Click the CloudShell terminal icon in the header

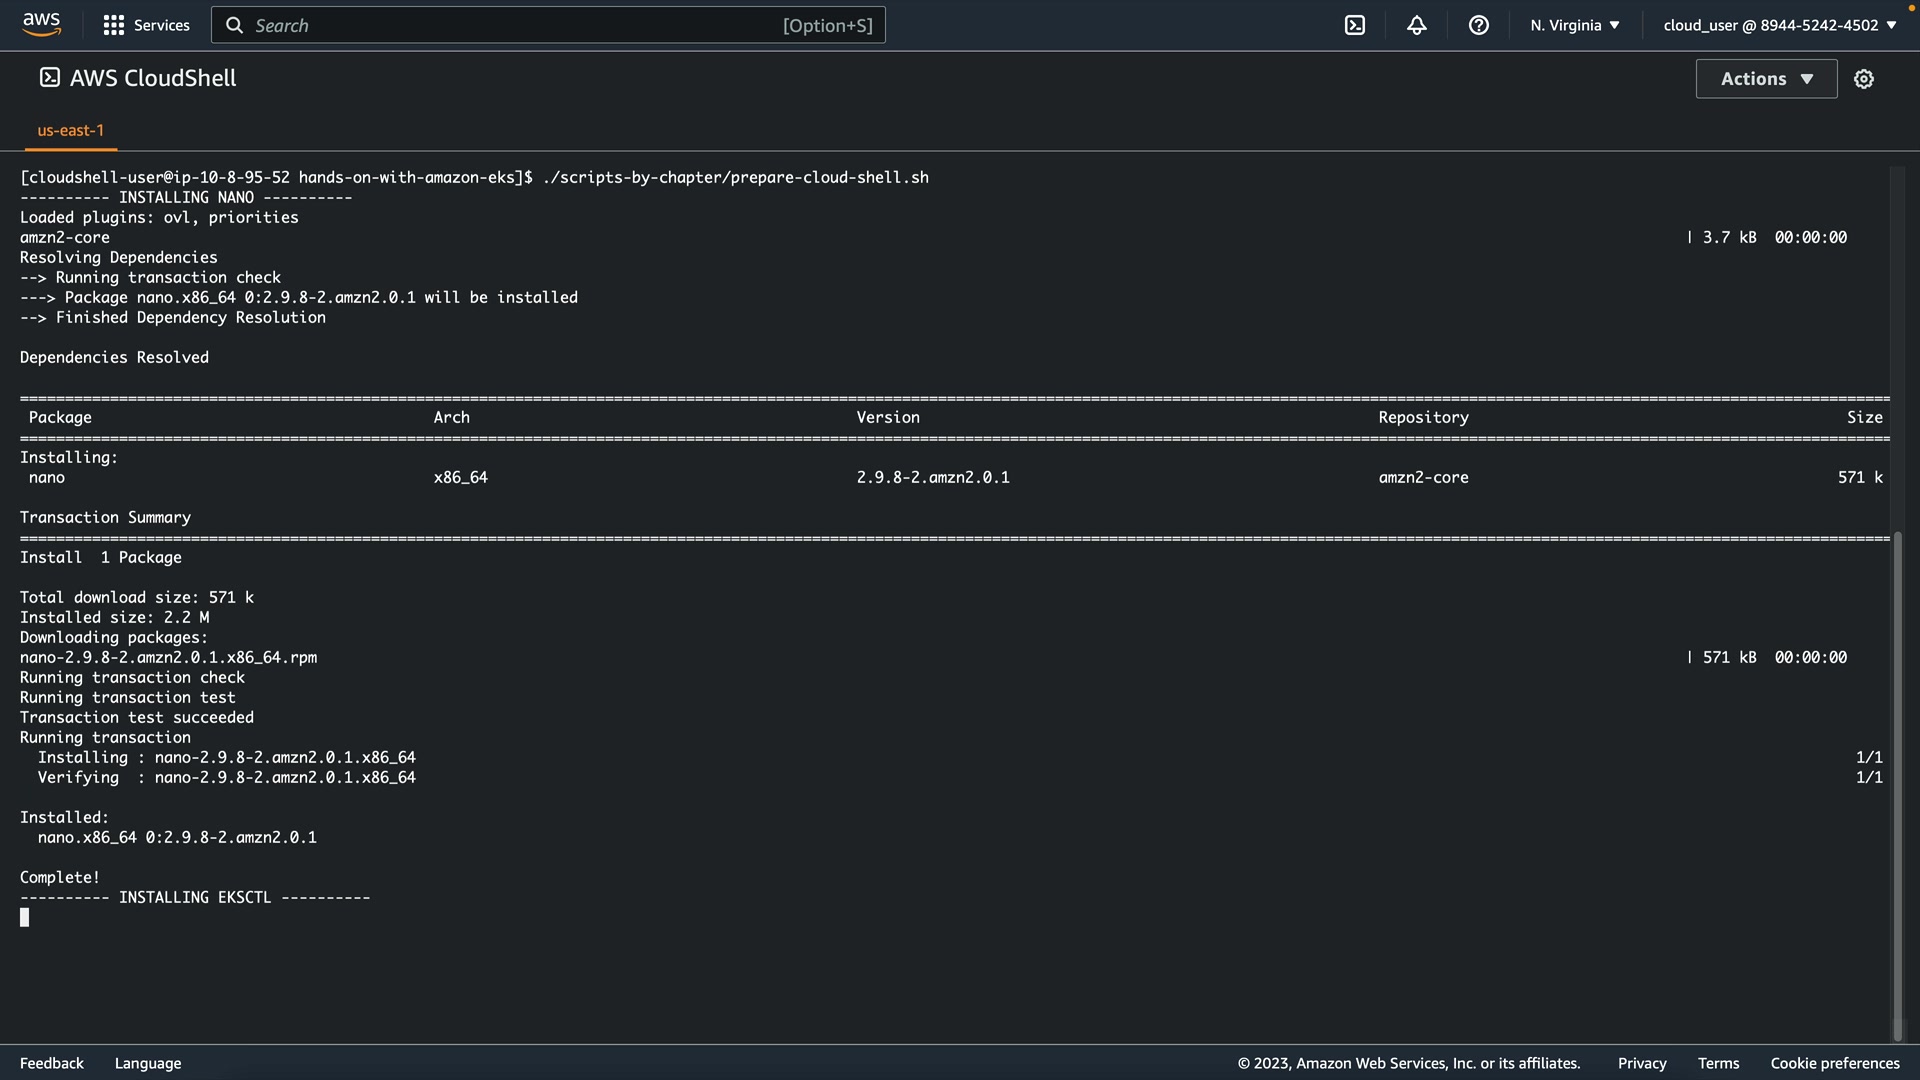[1355, 25]
